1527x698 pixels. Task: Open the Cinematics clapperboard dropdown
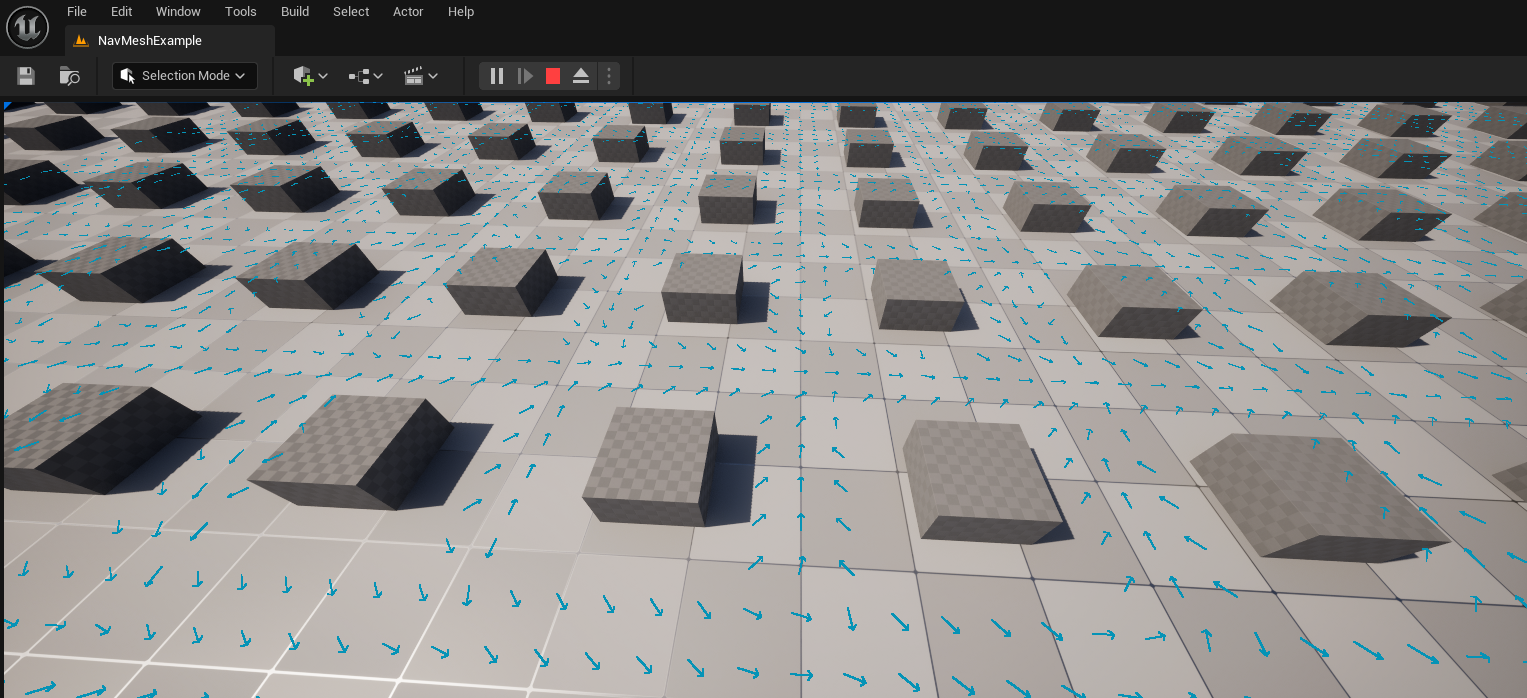coord(421,76)
